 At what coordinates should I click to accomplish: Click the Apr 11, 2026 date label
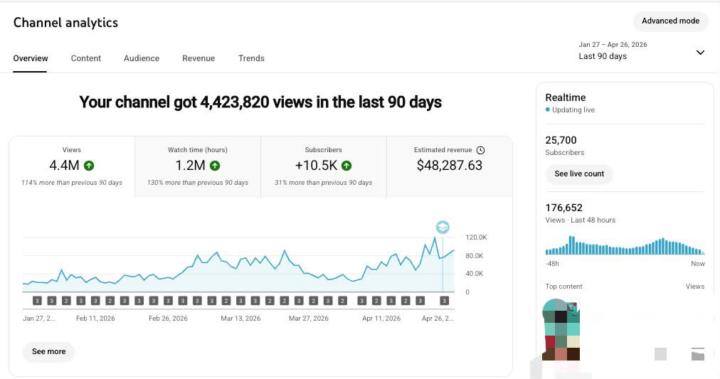click(381, 318)
